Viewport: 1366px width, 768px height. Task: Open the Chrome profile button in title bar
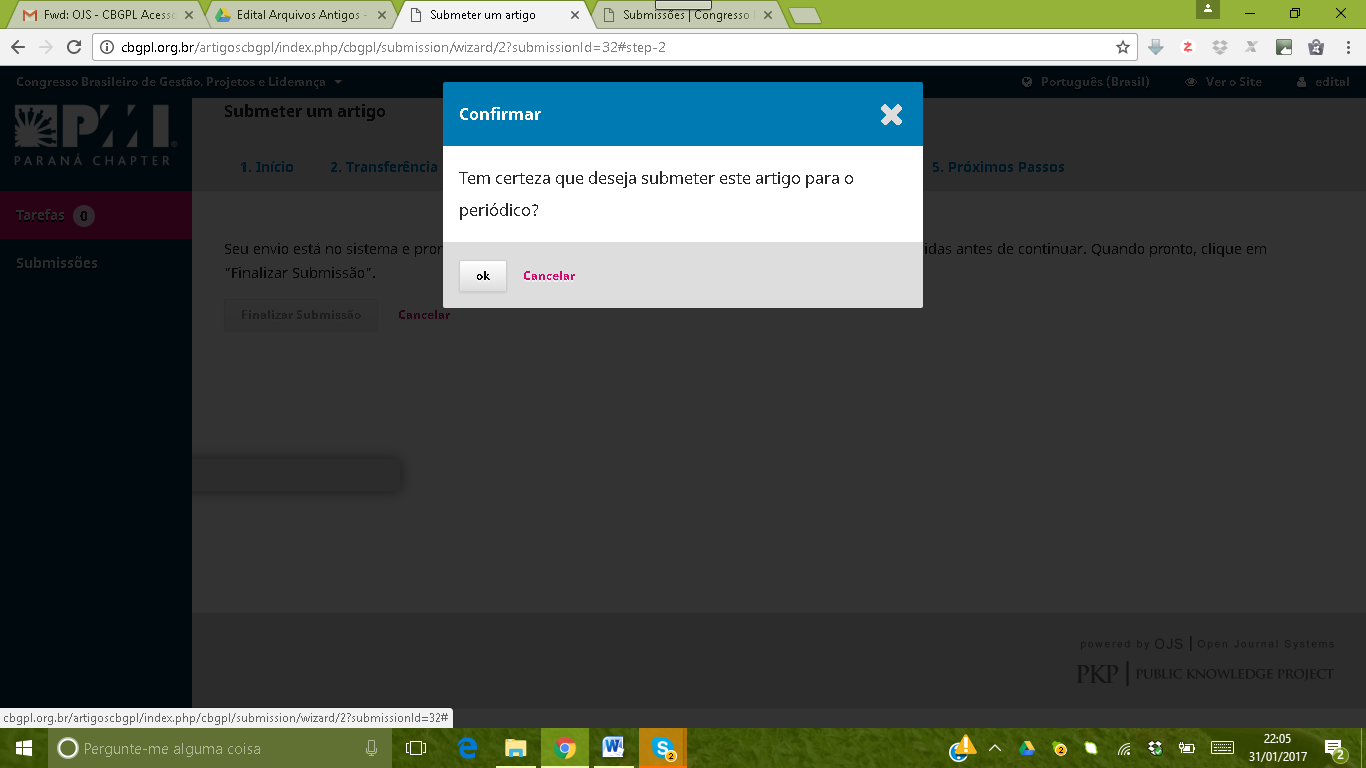click(1208, 9)
